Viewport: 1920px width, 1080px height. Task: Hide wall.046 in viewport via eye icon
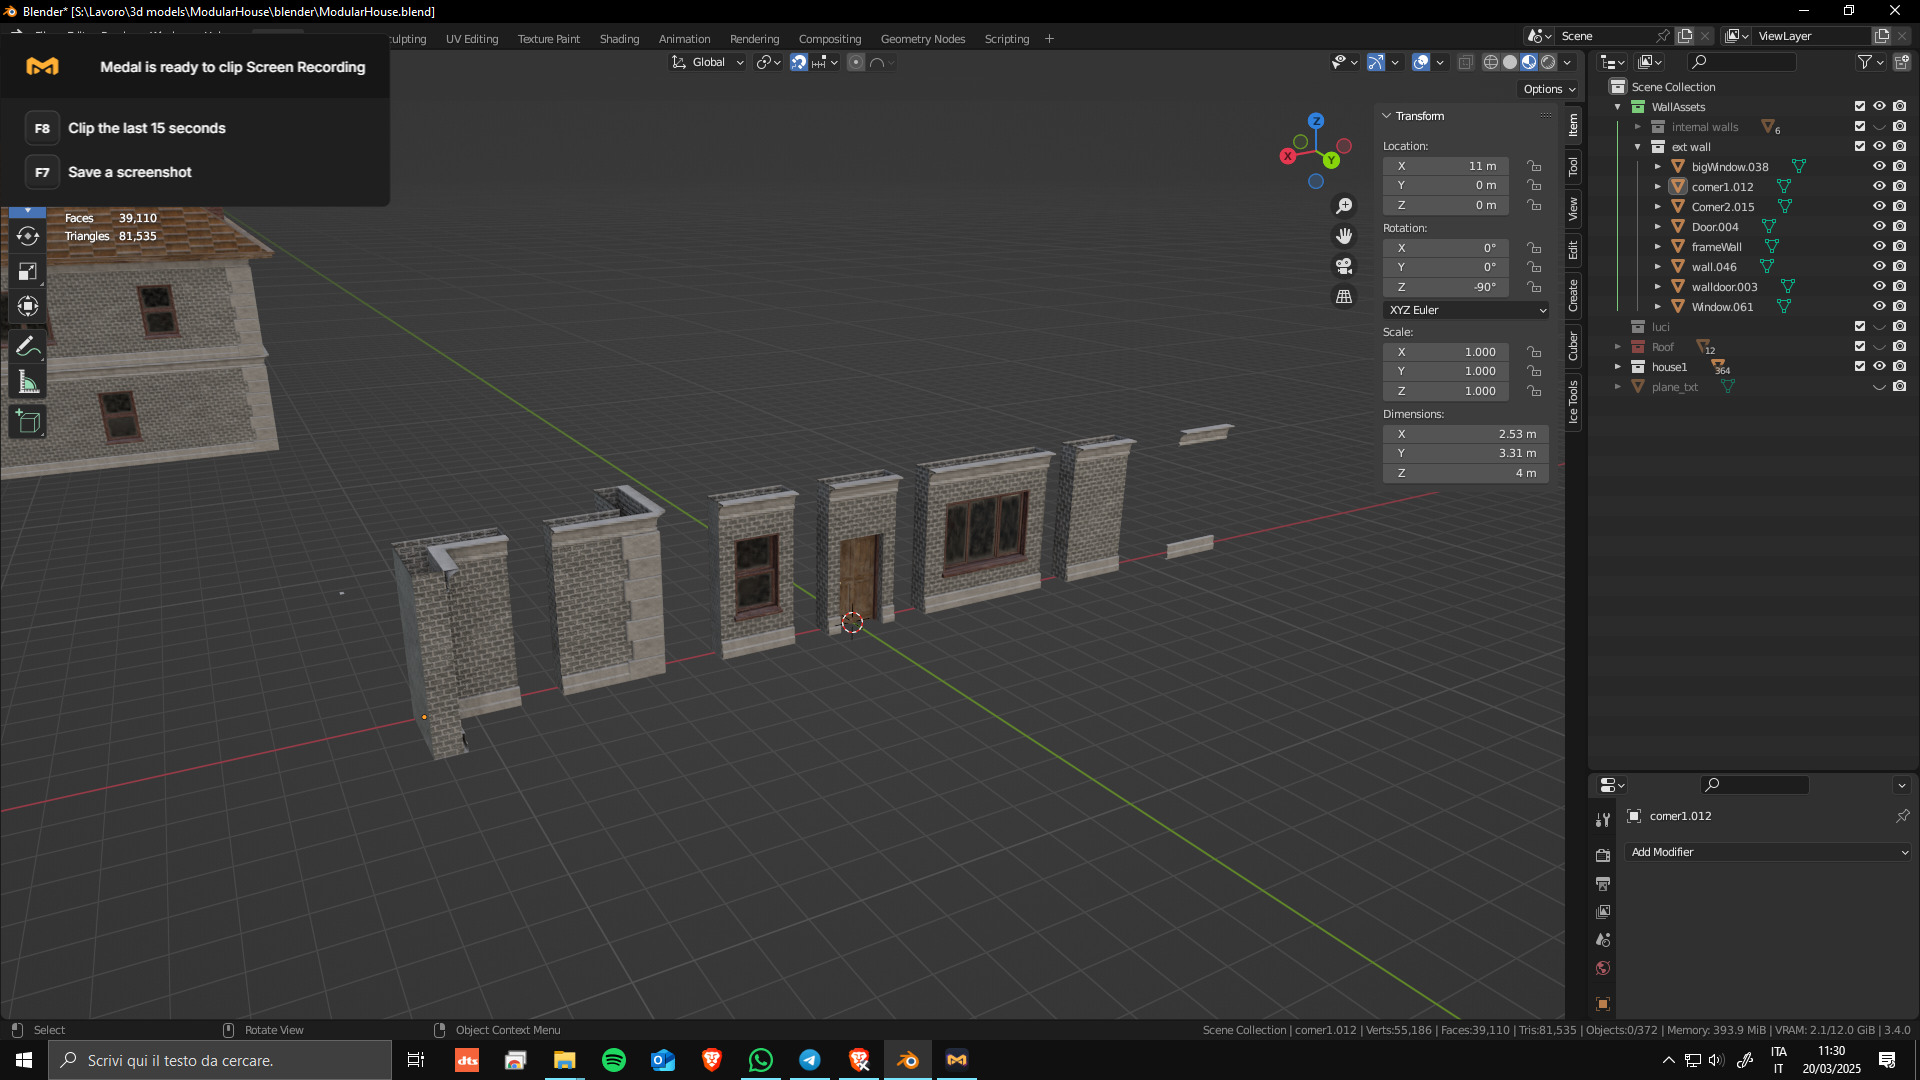(1879, 266)
